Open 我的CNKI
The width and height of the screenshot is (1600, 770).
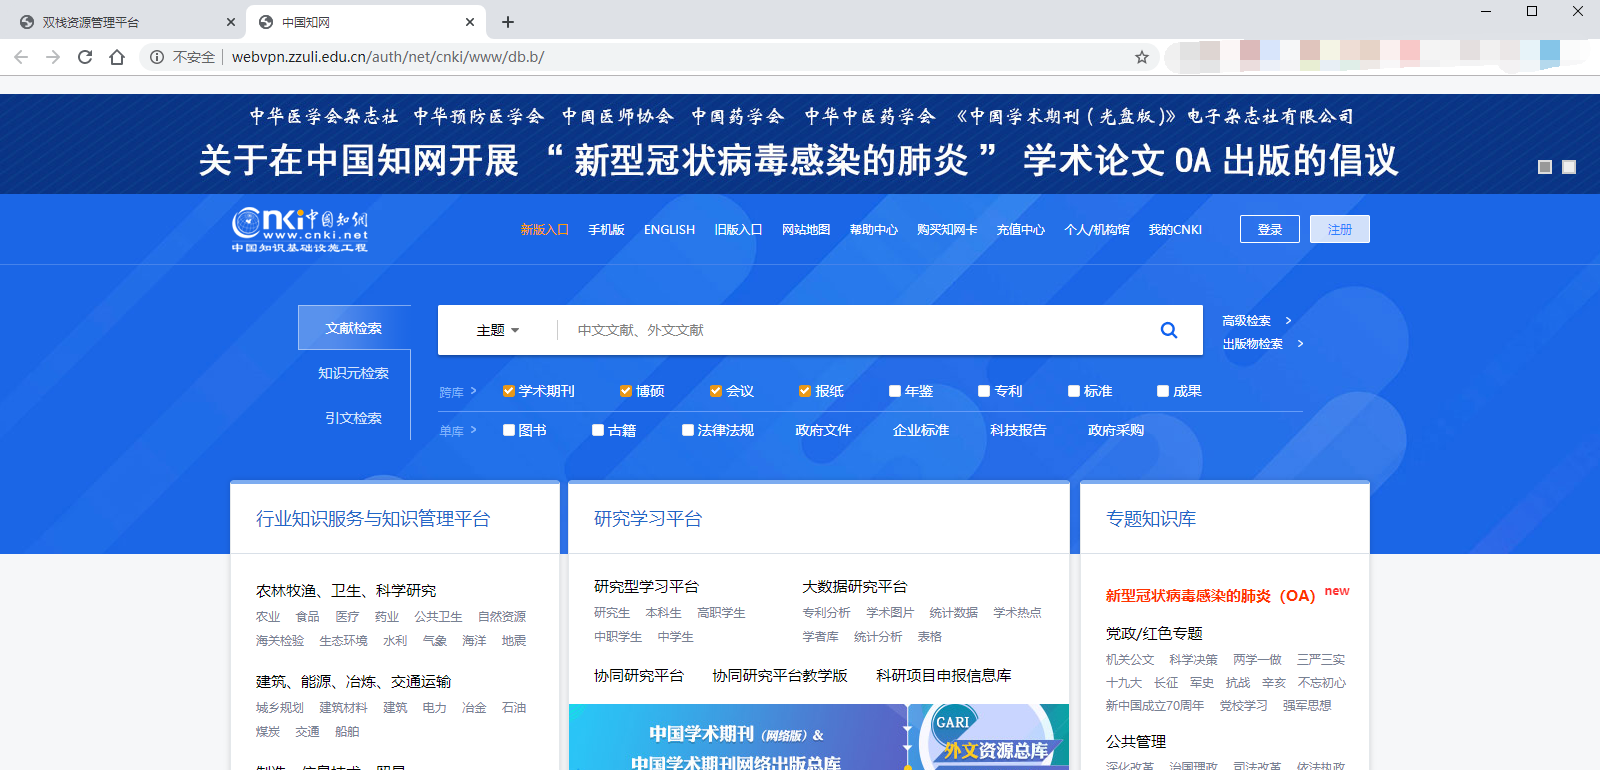coord(1175,230)
